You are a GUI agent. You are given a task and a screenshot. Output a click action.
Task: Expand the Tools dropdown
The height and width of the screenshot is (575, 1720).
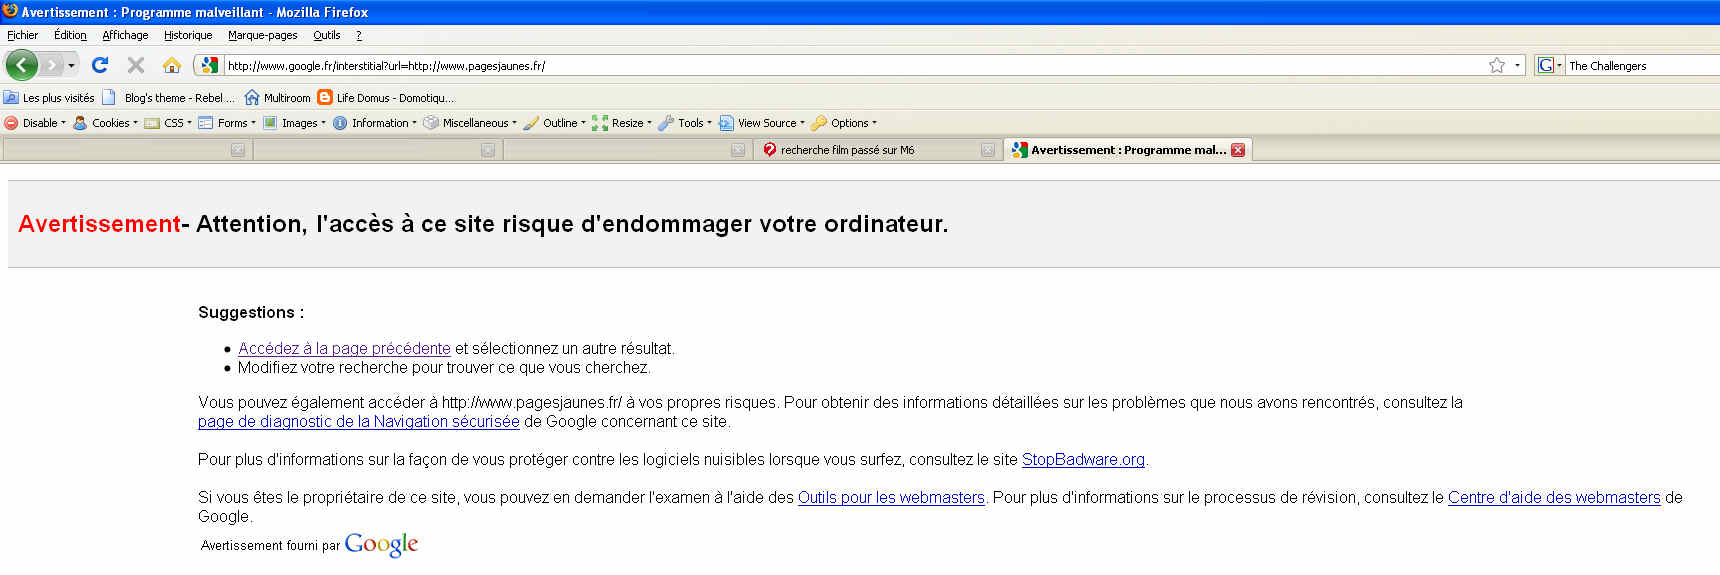[709, 123]
